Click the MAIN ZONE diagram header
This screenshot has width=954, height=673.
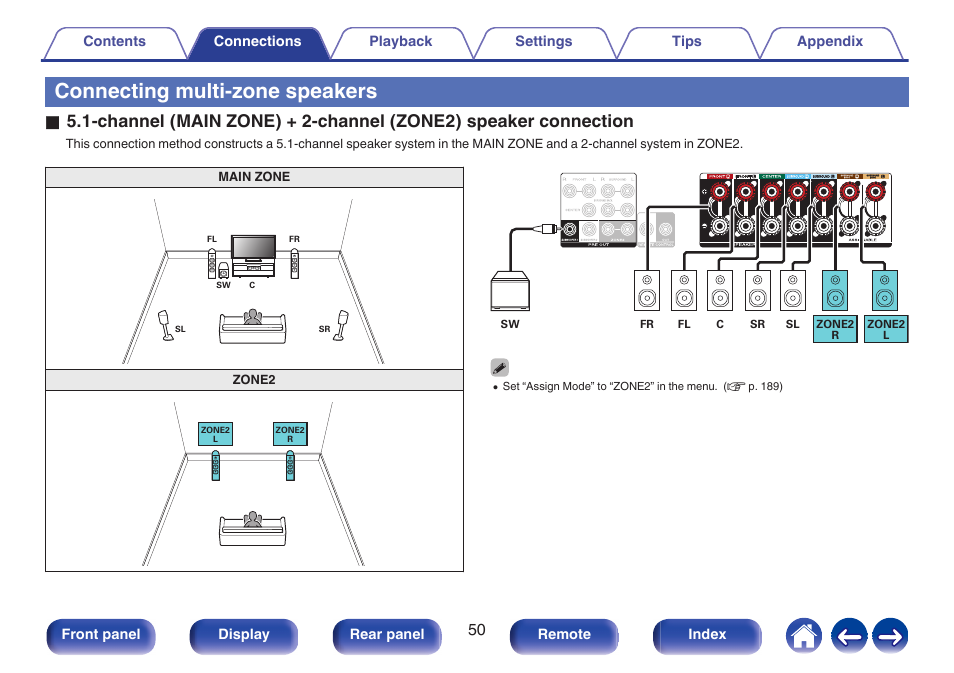254,177
